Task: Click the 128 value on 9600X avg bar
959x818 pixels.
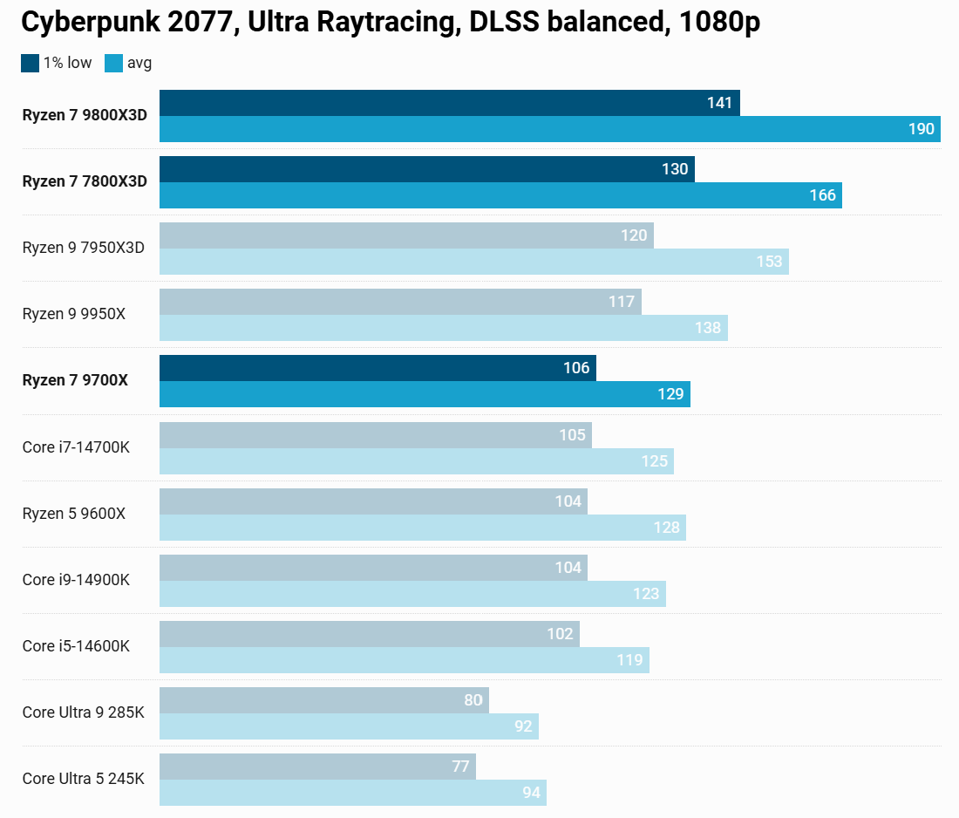Action: (x=667, y=527)
